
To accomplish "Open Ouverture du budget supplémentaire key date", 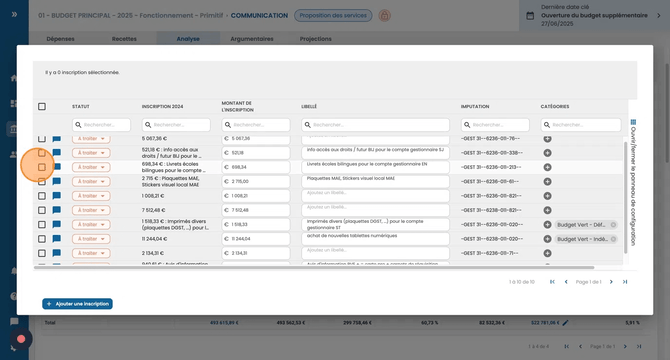I will (594, 15).
